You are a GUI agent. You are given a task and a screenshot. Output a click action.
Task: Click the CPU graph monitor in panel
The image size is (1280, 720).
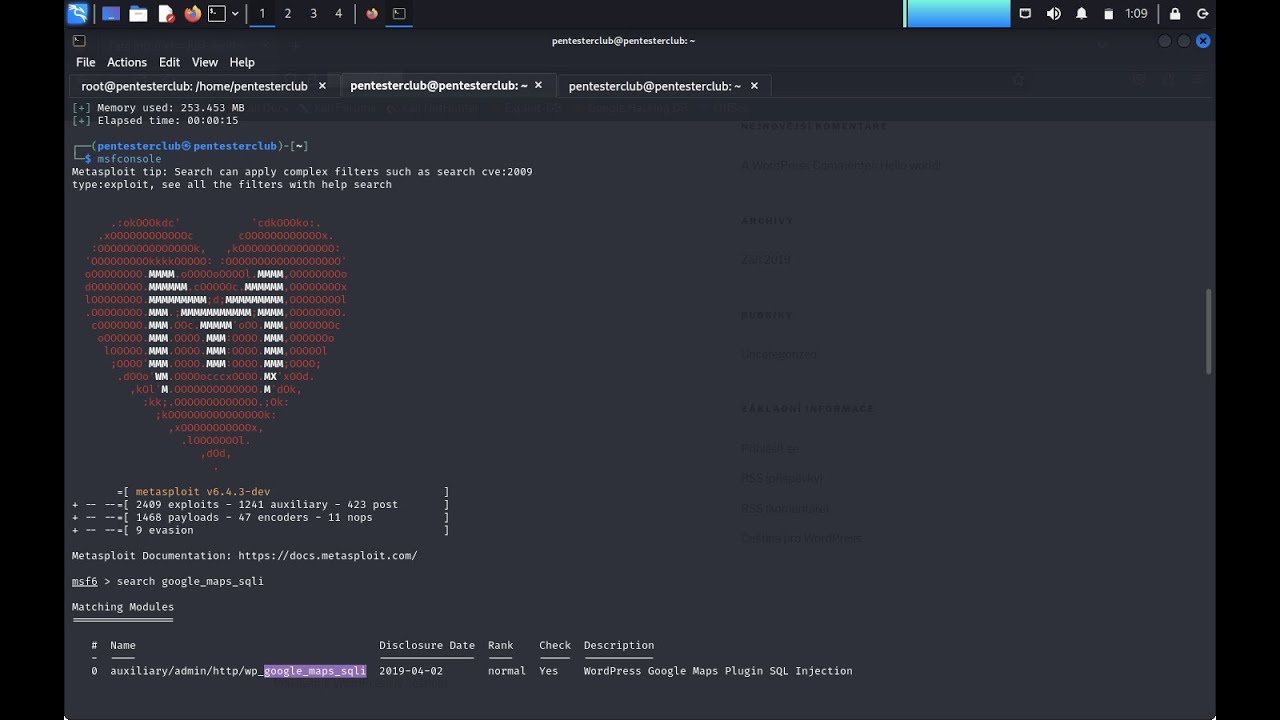958,13
